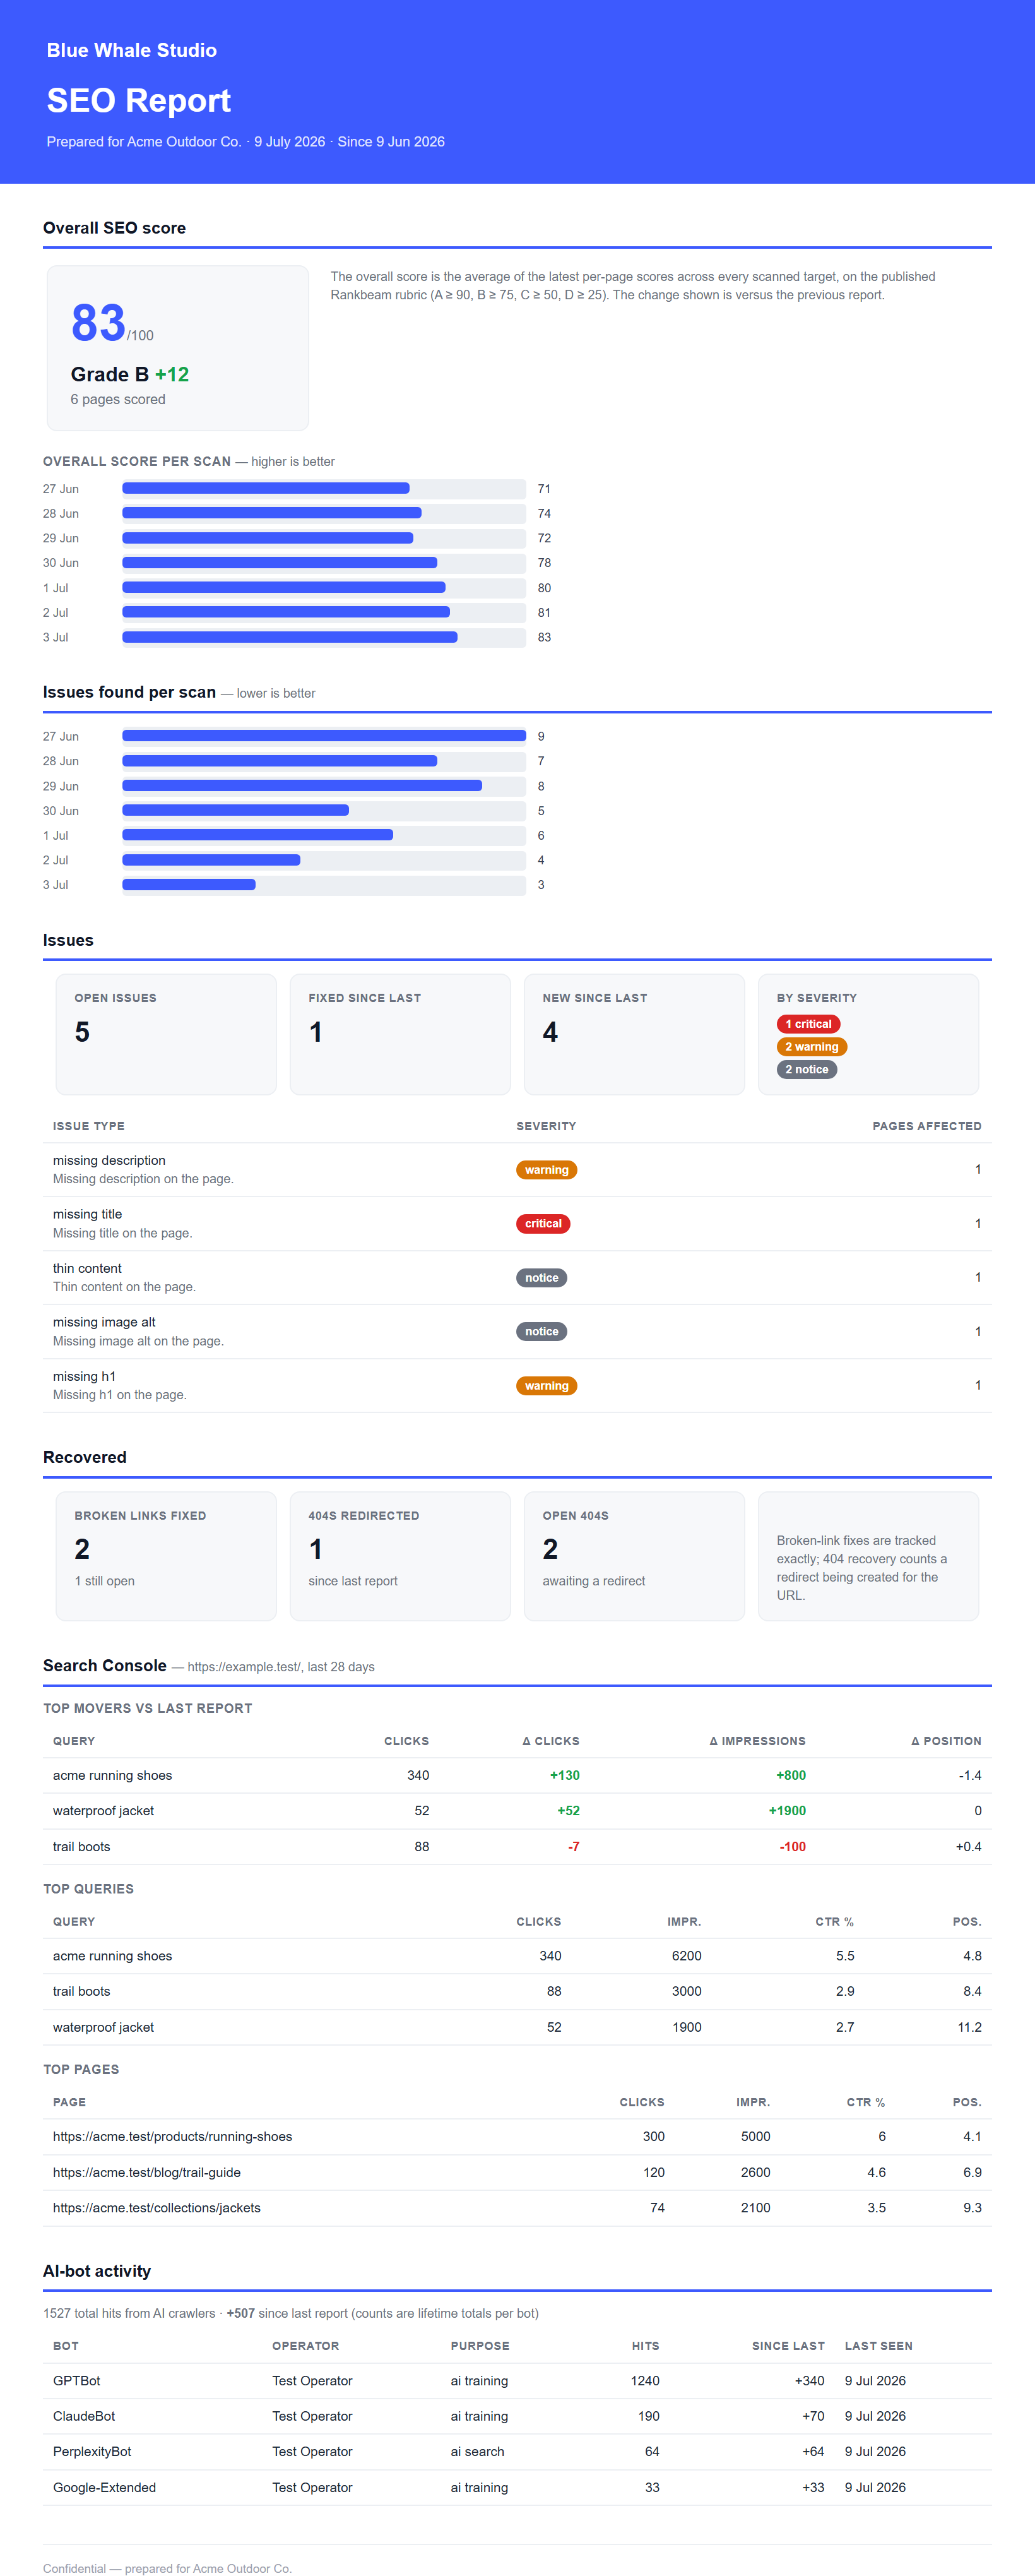Click the -7 clicks delta for trail boots
Screen dimensions: 1035x2576
[x=573, y=1847]
